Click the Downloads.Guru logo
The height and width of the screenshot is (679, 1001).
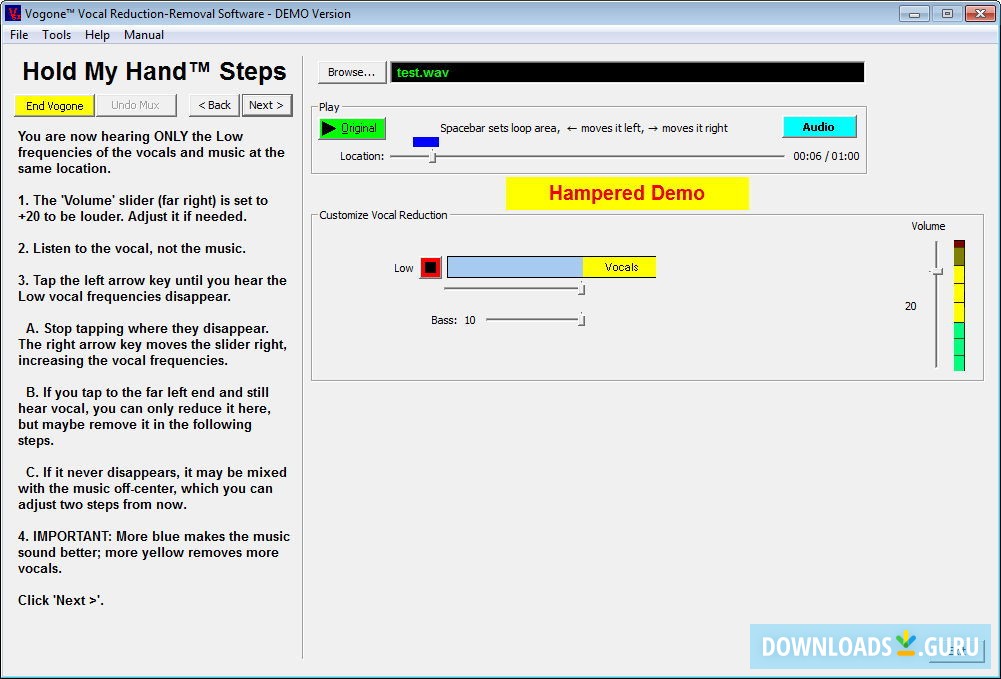pos(868,646)
